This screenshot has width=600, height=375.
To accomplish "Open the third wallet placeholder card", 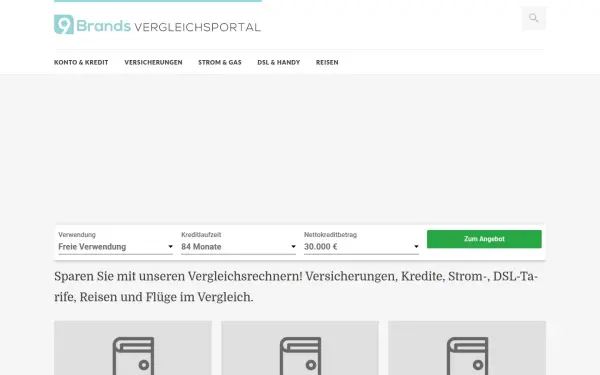I will click(467, 348).
